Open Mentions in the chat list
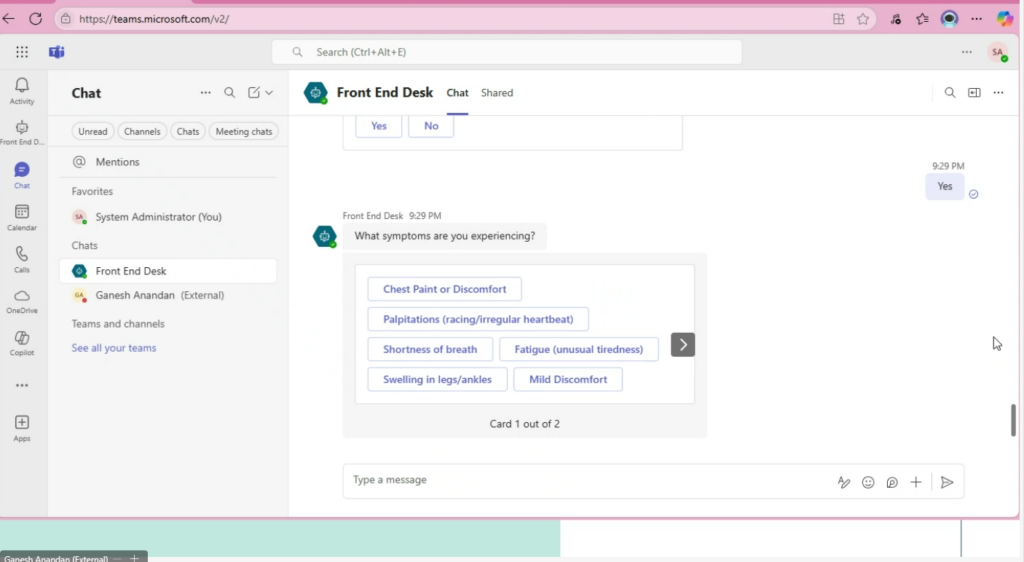Image resolution: width=1024 pixels, height=562 pixels. coord(168,162)
